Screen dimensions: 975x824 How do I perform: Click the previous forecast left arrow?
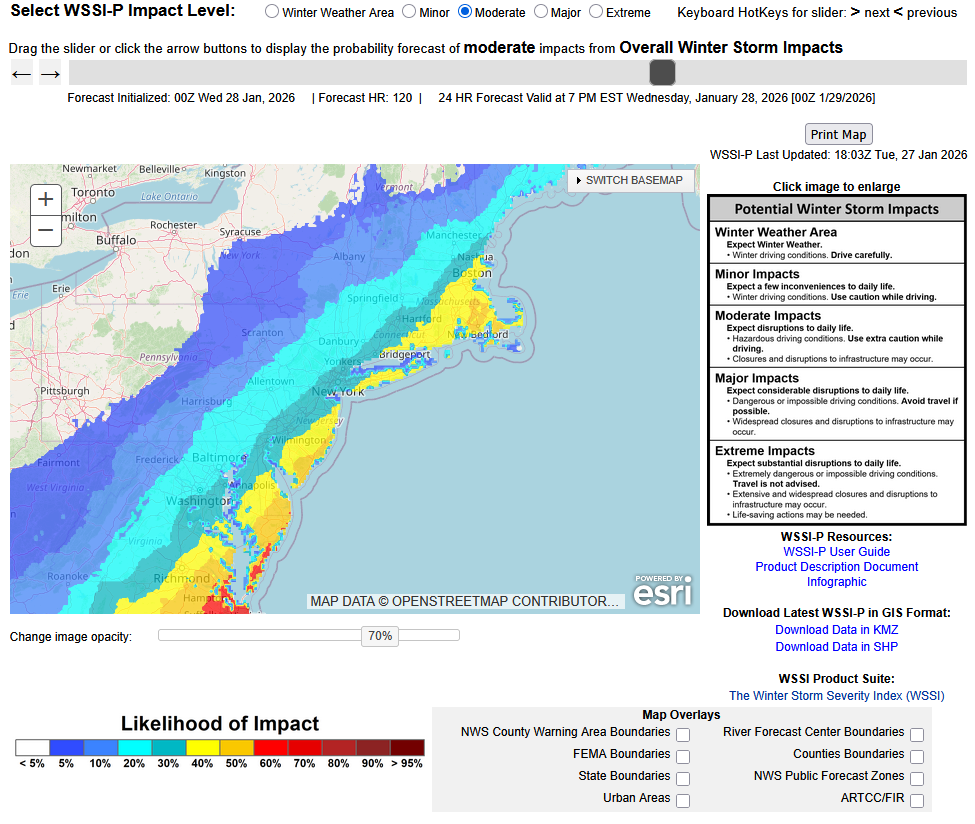pyautogui.click(x=22, y=73)
